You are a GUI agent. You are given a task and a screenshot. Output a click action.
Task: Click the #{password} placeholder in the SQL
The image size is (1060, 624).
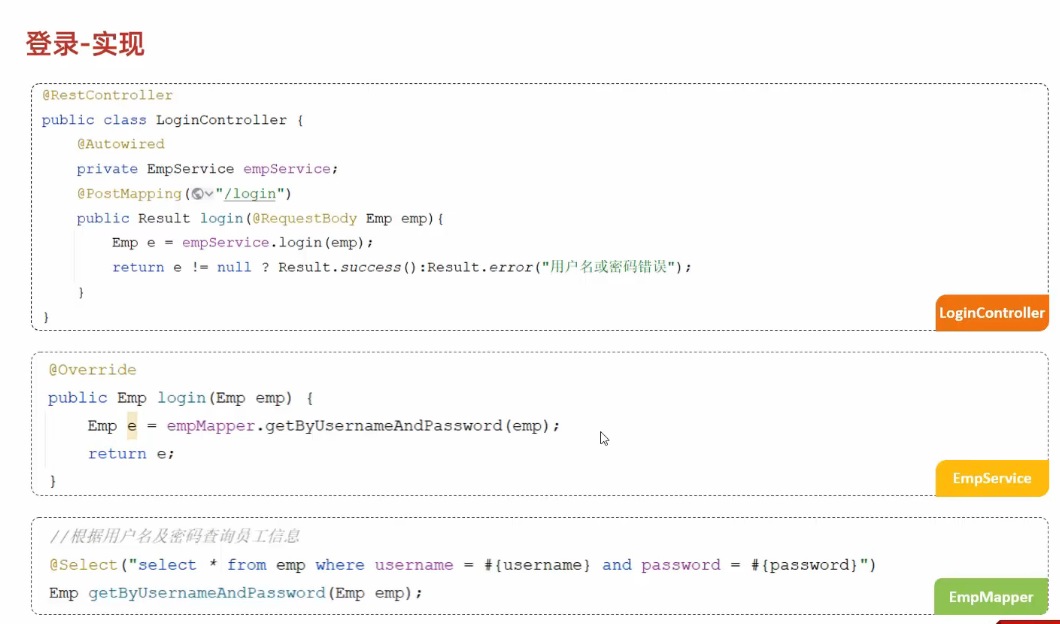click(x=803, y=565)
